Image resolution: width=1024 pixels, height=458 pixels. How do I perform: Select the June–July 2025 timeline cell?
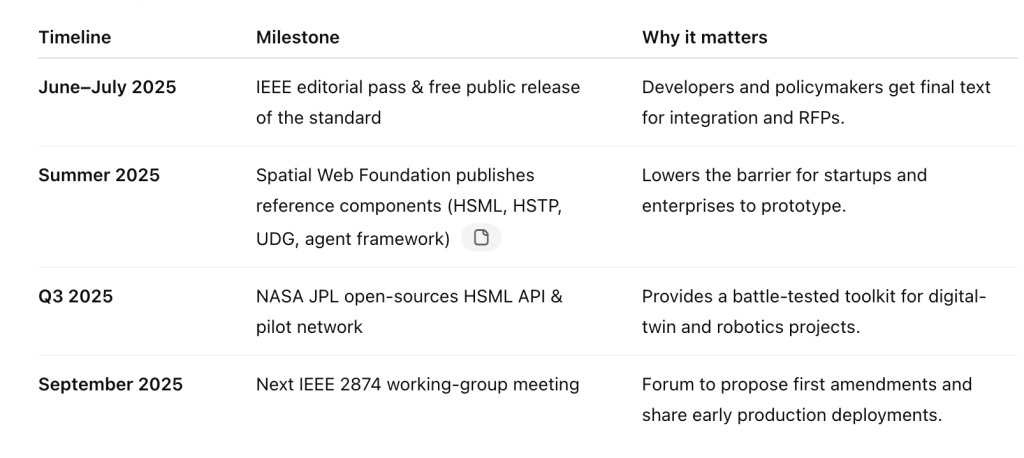coord(107,87)
